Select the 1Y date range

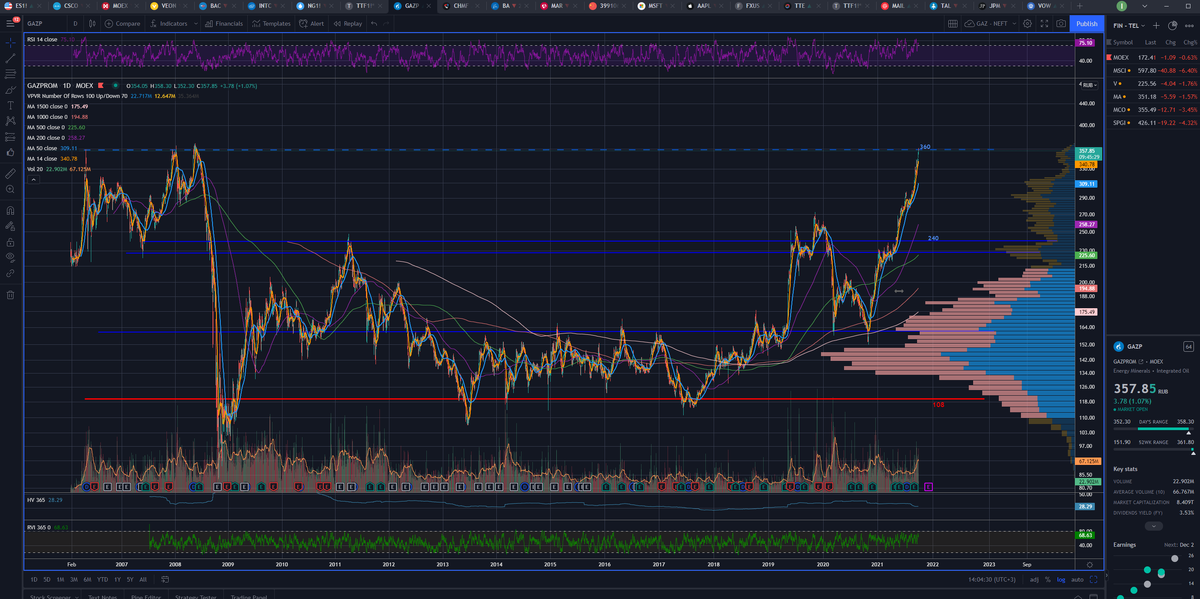pos(116,579)
